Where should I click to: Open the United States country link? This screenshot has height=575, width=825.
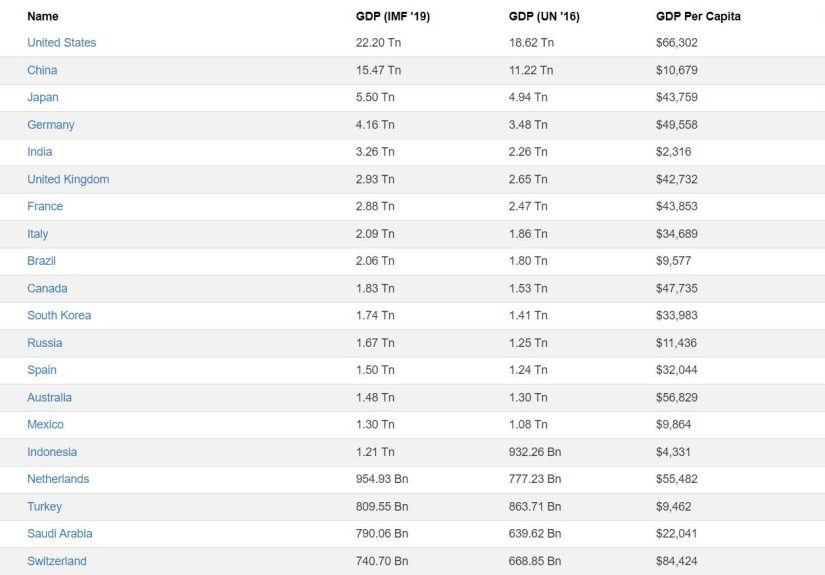61,43
